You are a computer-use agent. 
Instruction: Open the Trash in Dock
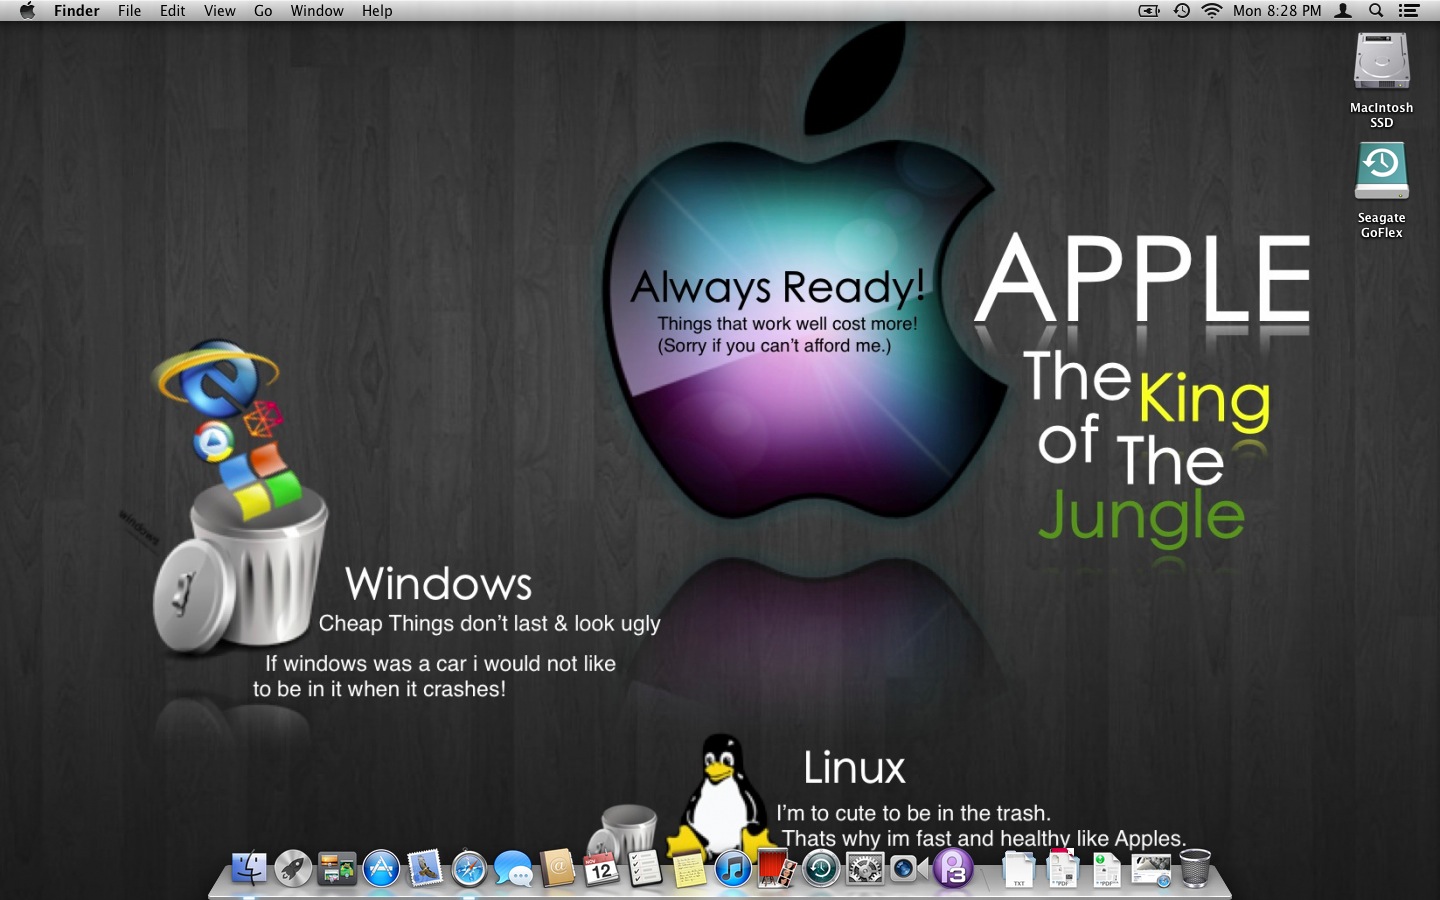point(1195,868)
